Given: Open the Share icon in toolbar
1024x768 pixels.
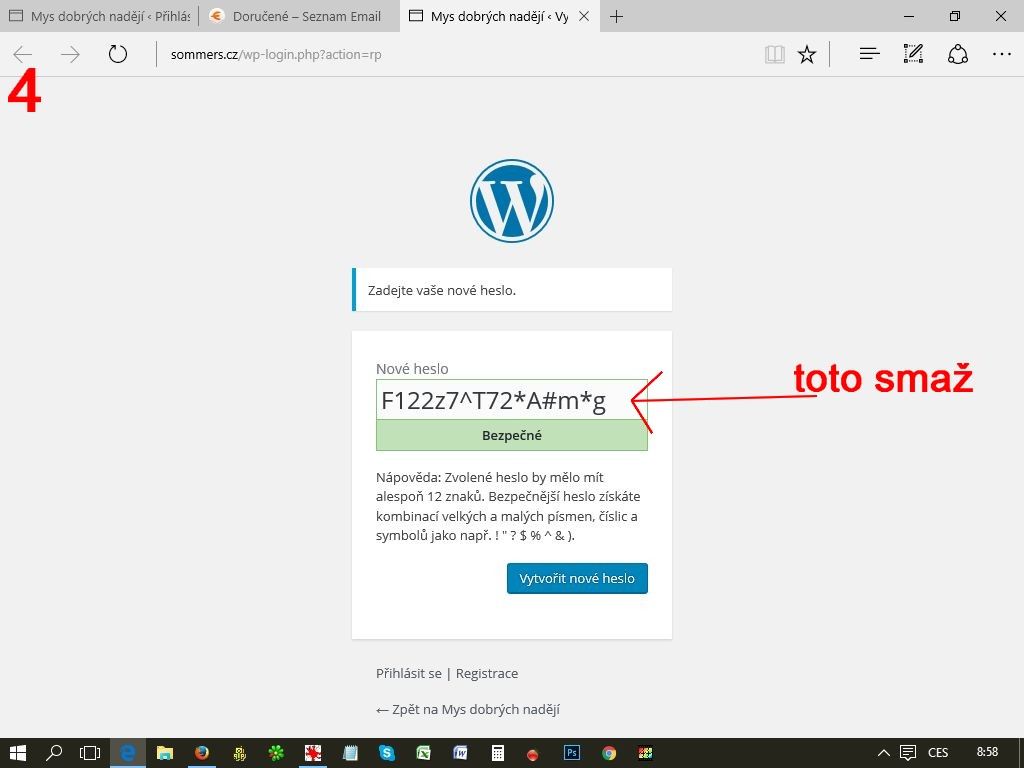Looking at the screenshot, I should (x=957, y=54).
